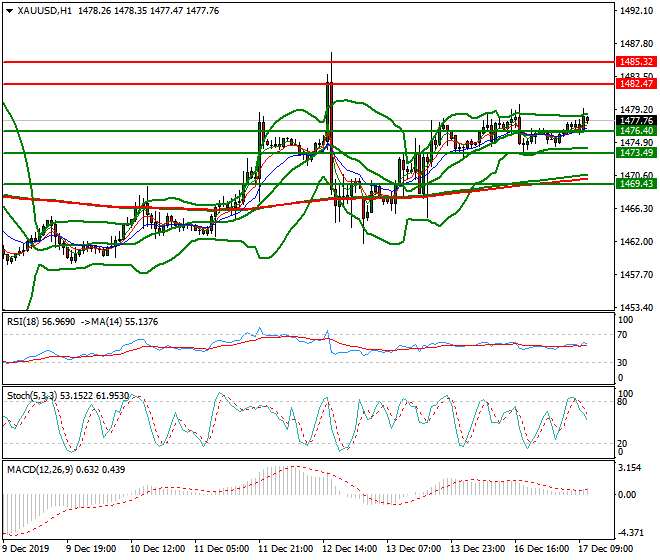Select the 1469.43 green support price label
The height and width of the screenshot is (560, 660).
click(x=636, y=184)
